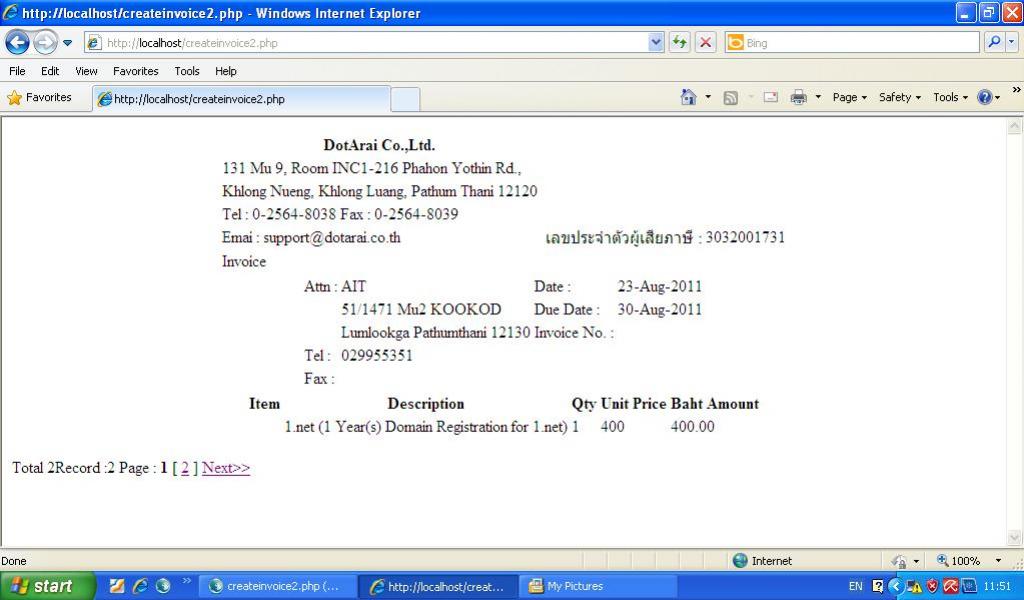The width and height of the screenshot is (1024, 600).
Task: Open the File menu
Action: (x=18, y=71)
